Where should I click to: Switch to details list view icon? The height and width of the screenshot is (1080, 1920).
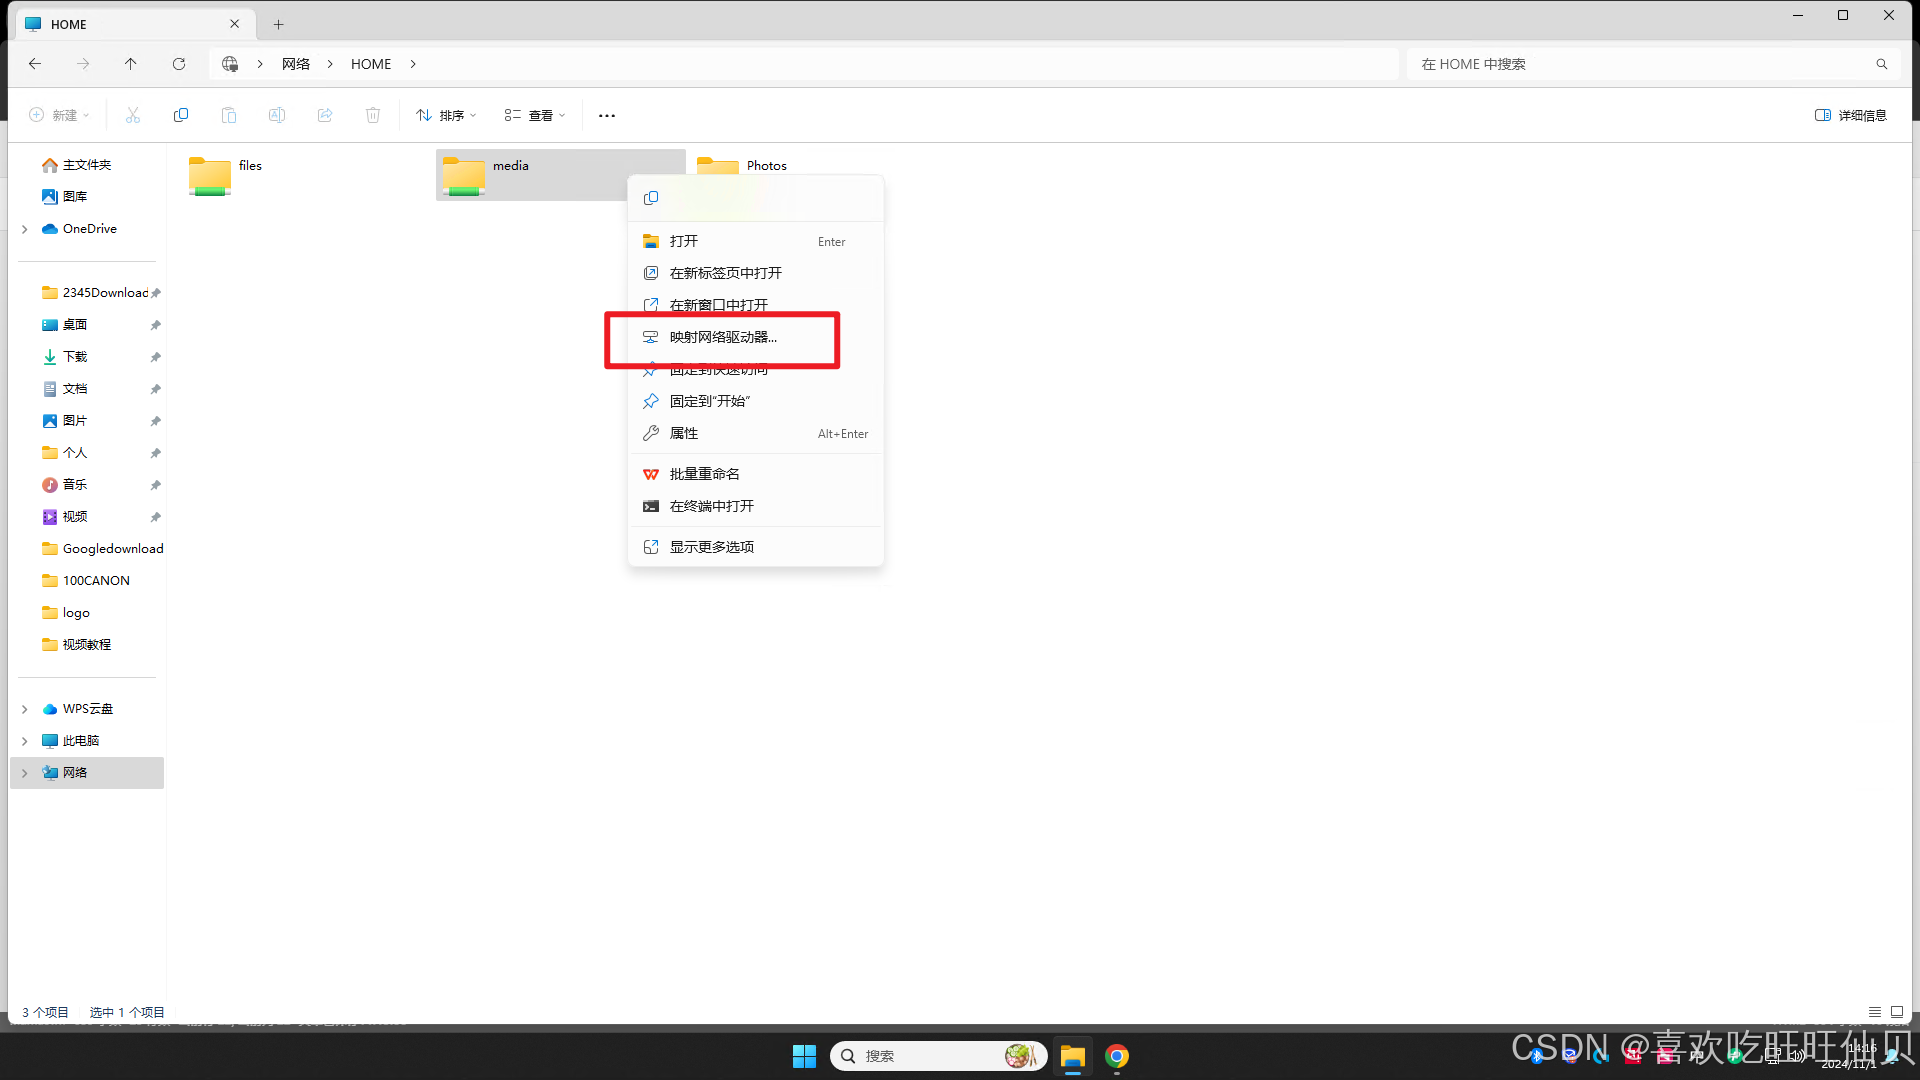coord(1875,1012)
